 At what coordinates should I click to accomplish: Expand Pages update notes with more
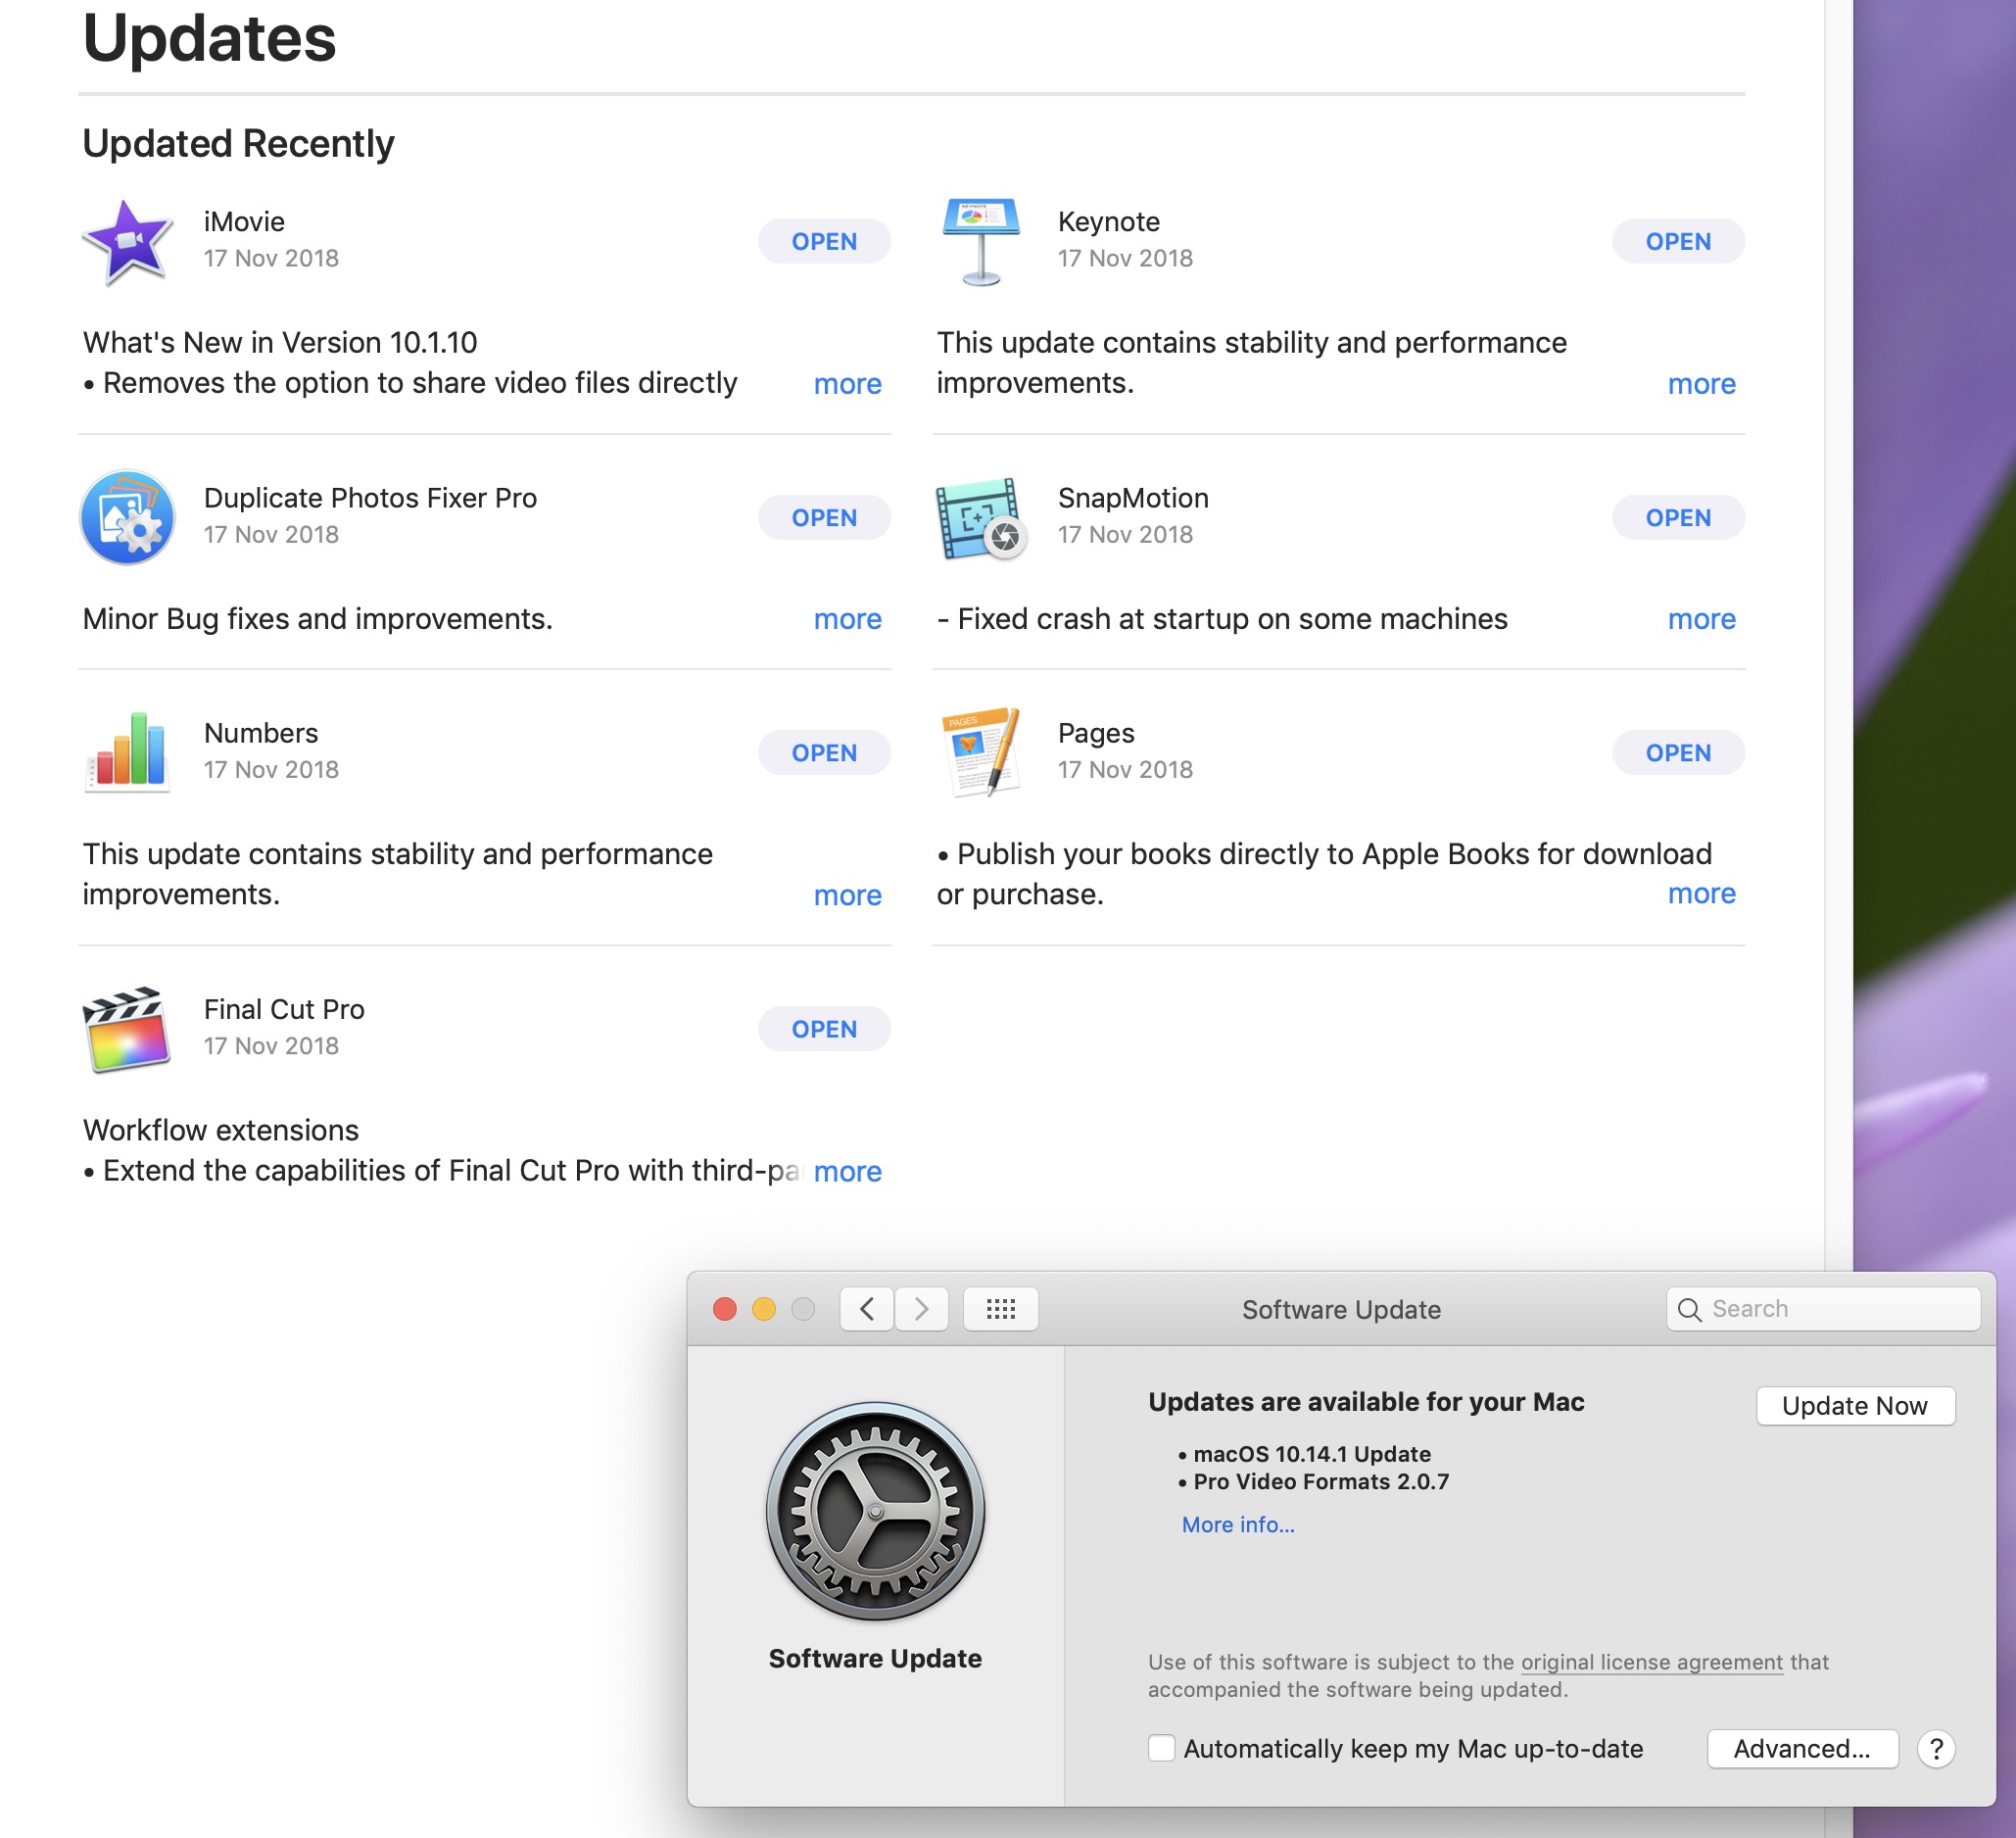(1701, 892)
